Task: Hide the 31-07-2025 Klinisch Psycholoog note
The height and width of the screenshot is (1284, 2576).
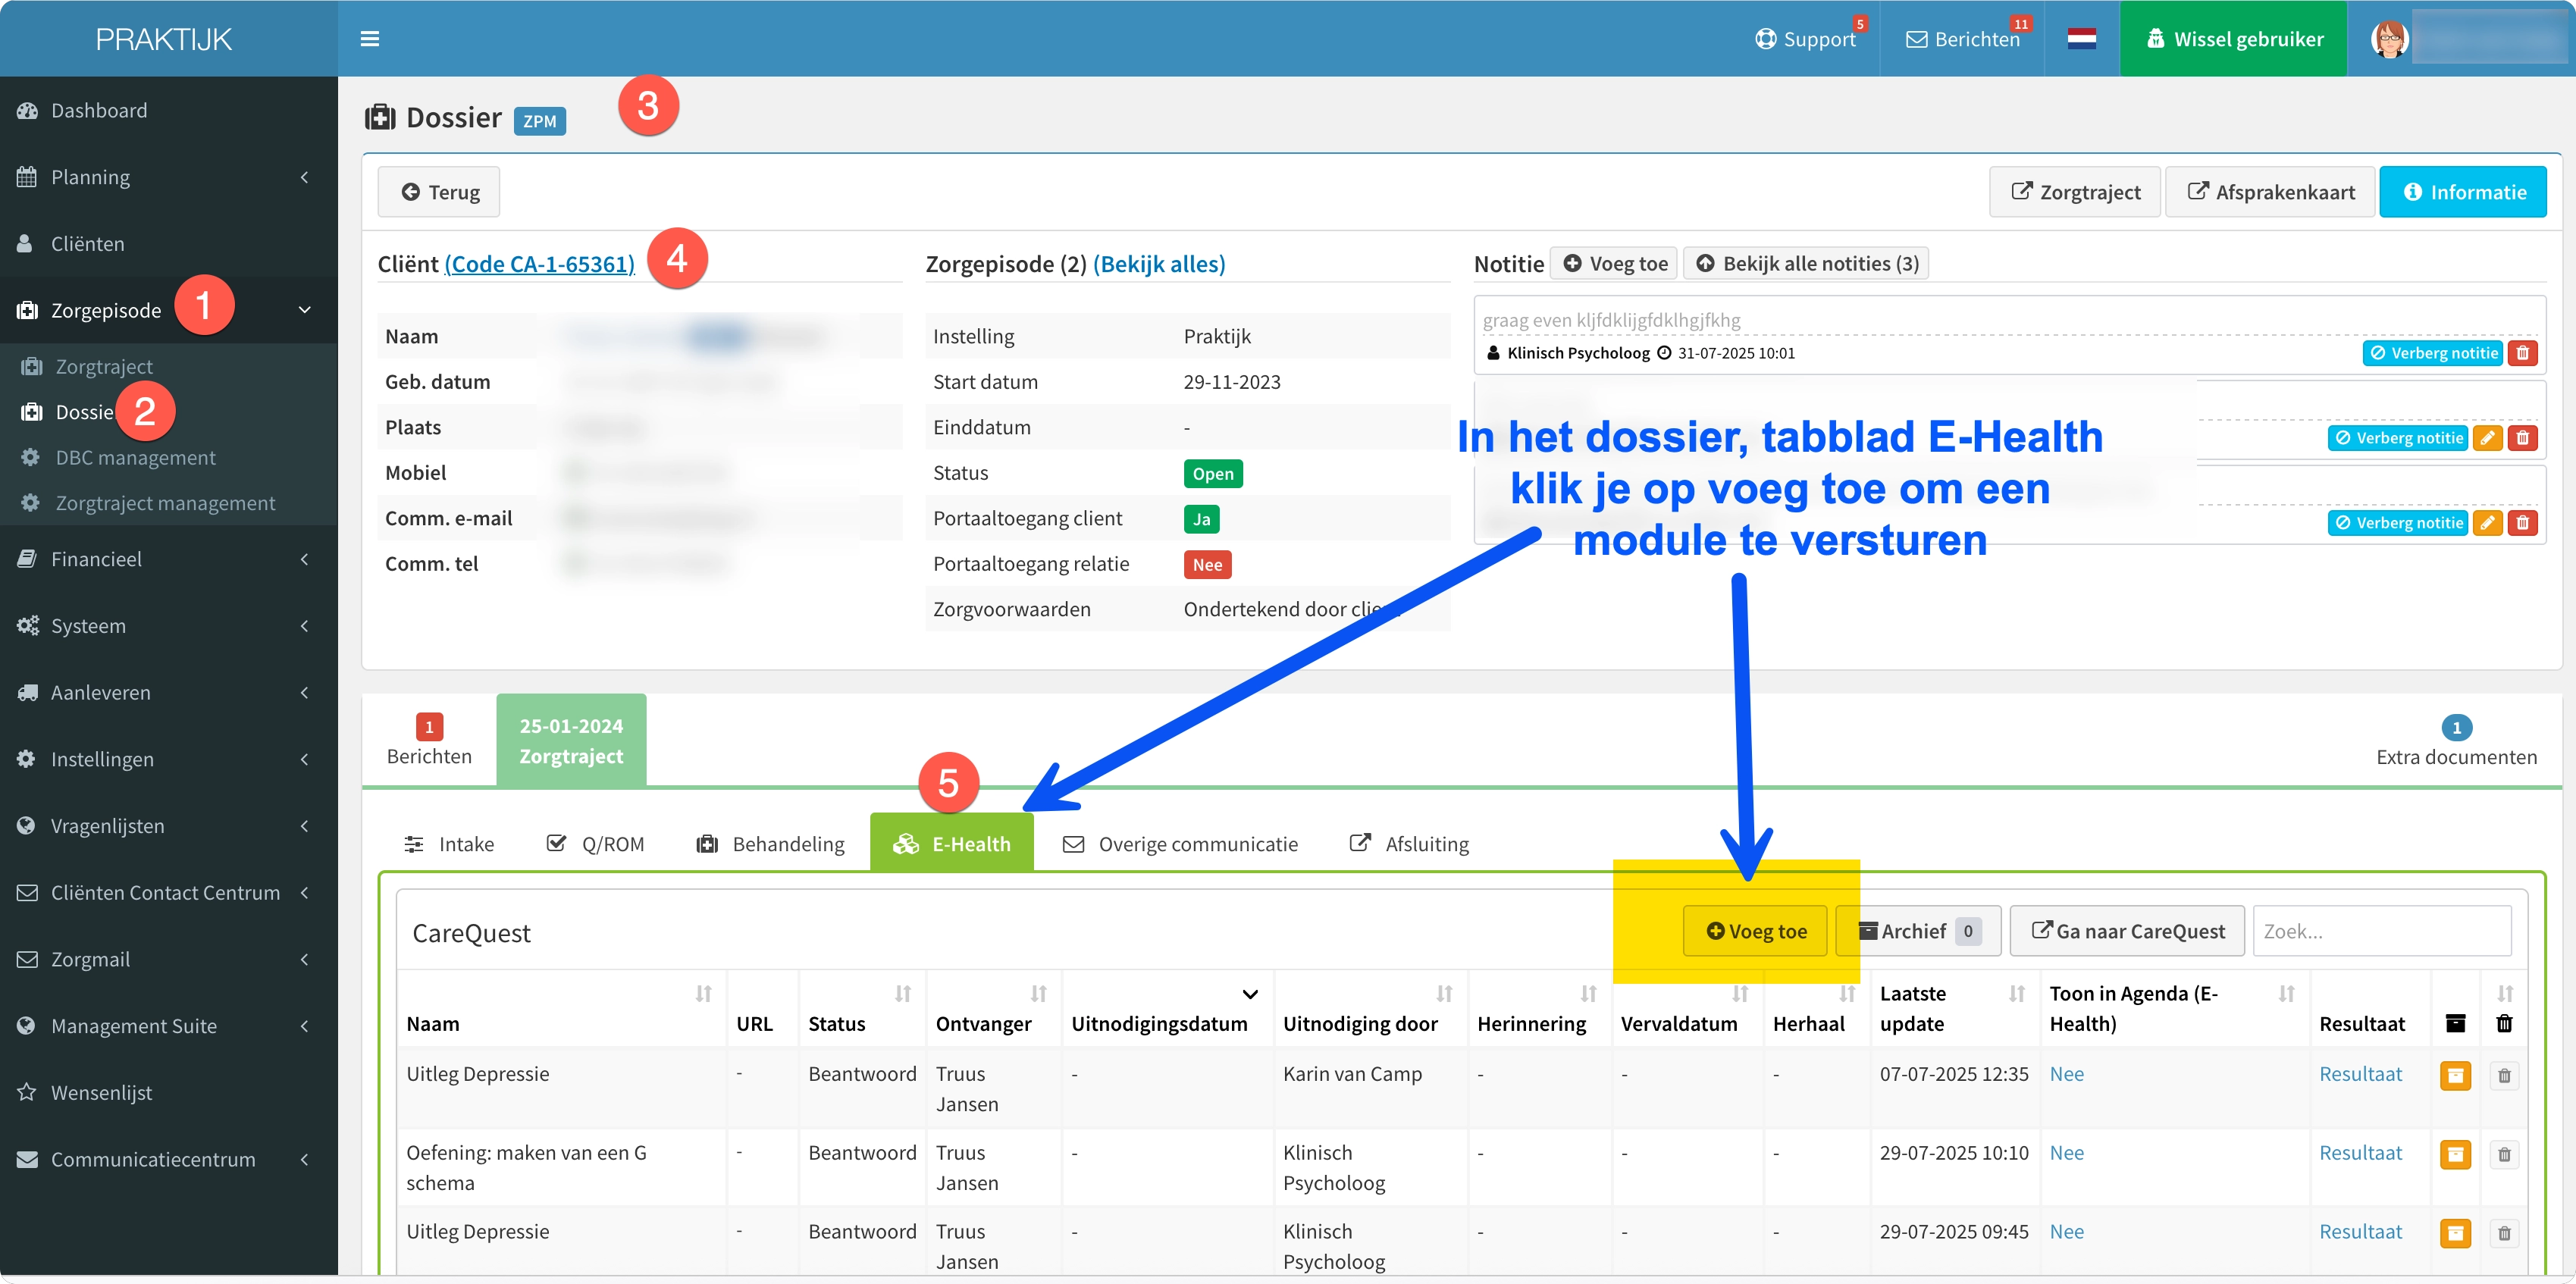Action: pyautogui.click(x=2432, y=353)
